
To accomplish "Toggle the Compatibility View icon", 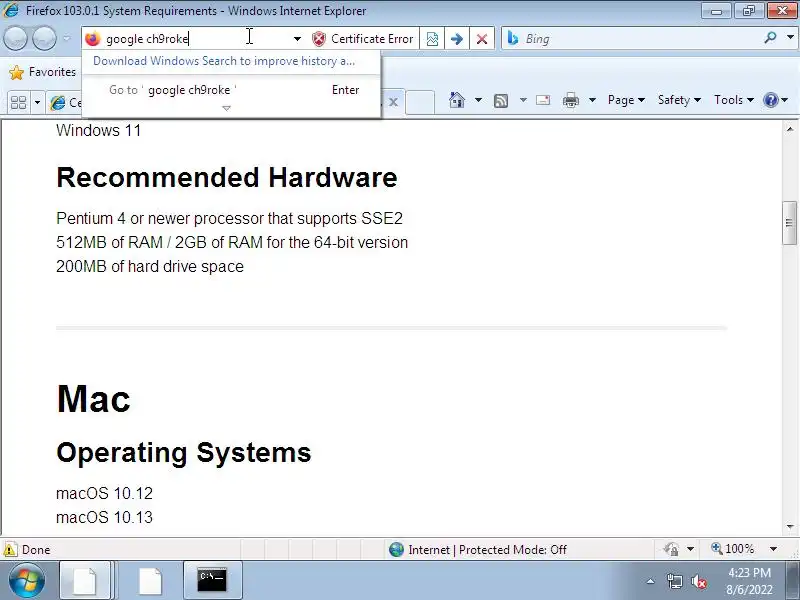I will 432,39.
